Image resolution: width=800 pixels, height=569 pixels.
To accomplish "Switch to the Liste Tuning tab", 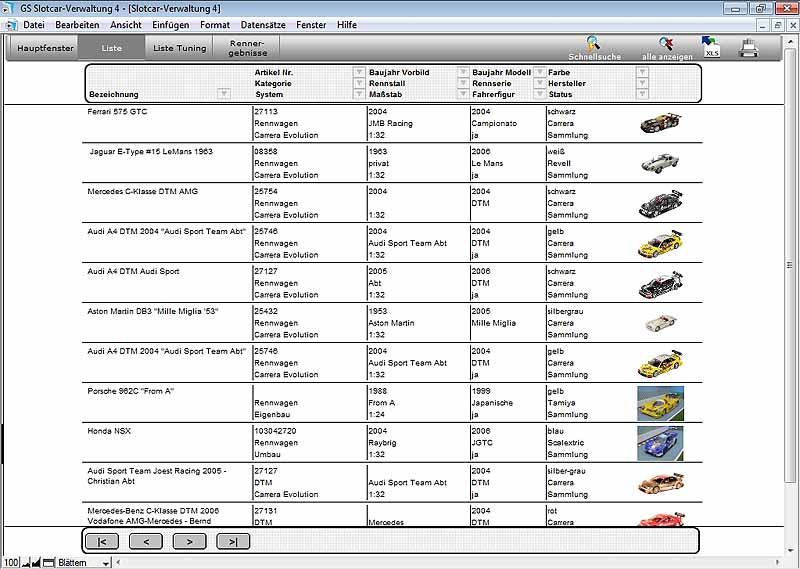I will (x=179, y=48).
